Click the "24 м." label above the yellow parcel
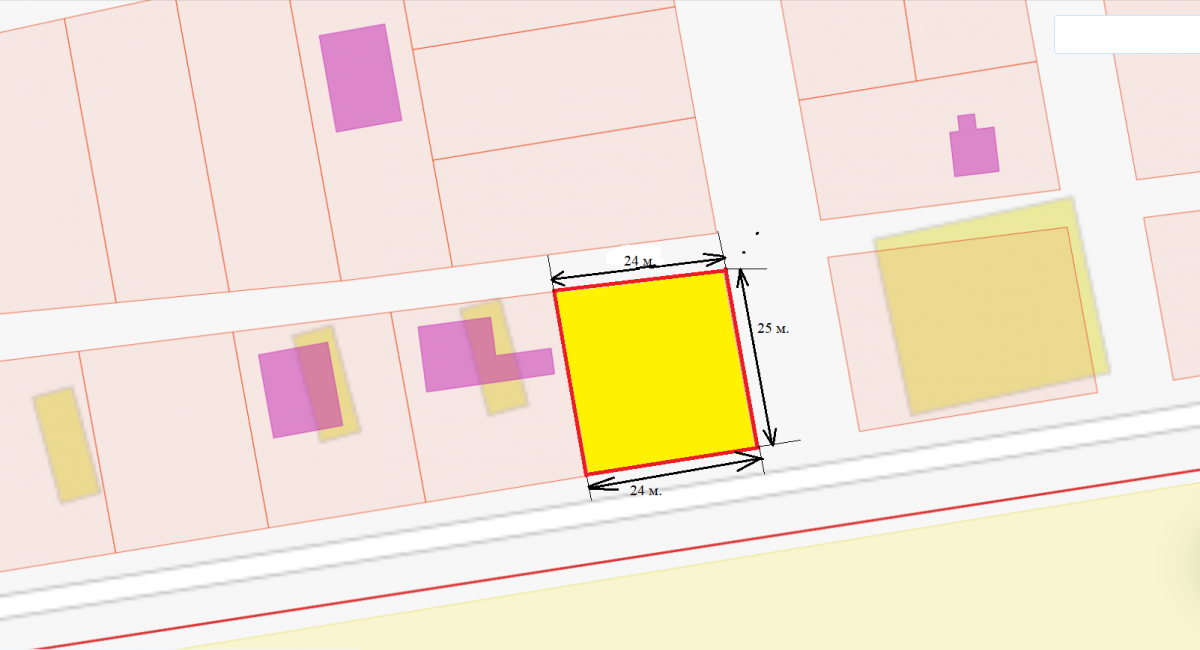This screenshot has width=1200, height=650. [639, 261]
